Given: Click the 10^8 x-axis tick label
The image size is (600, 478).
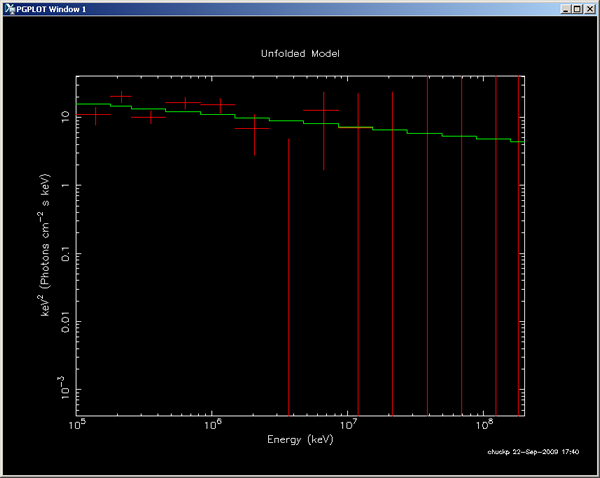Looking at the screenshot, I should point(484,424).
